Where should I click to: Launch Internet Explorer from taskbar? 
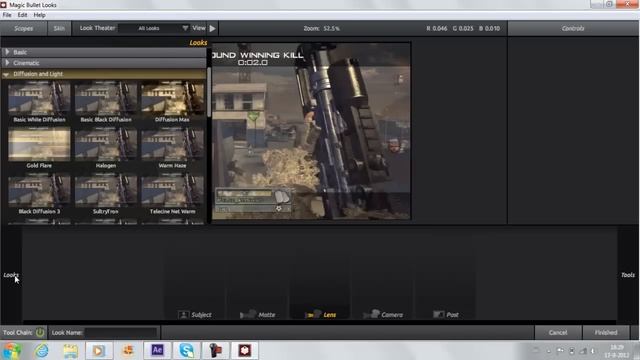pyautogui.click(x=42, y=351)
